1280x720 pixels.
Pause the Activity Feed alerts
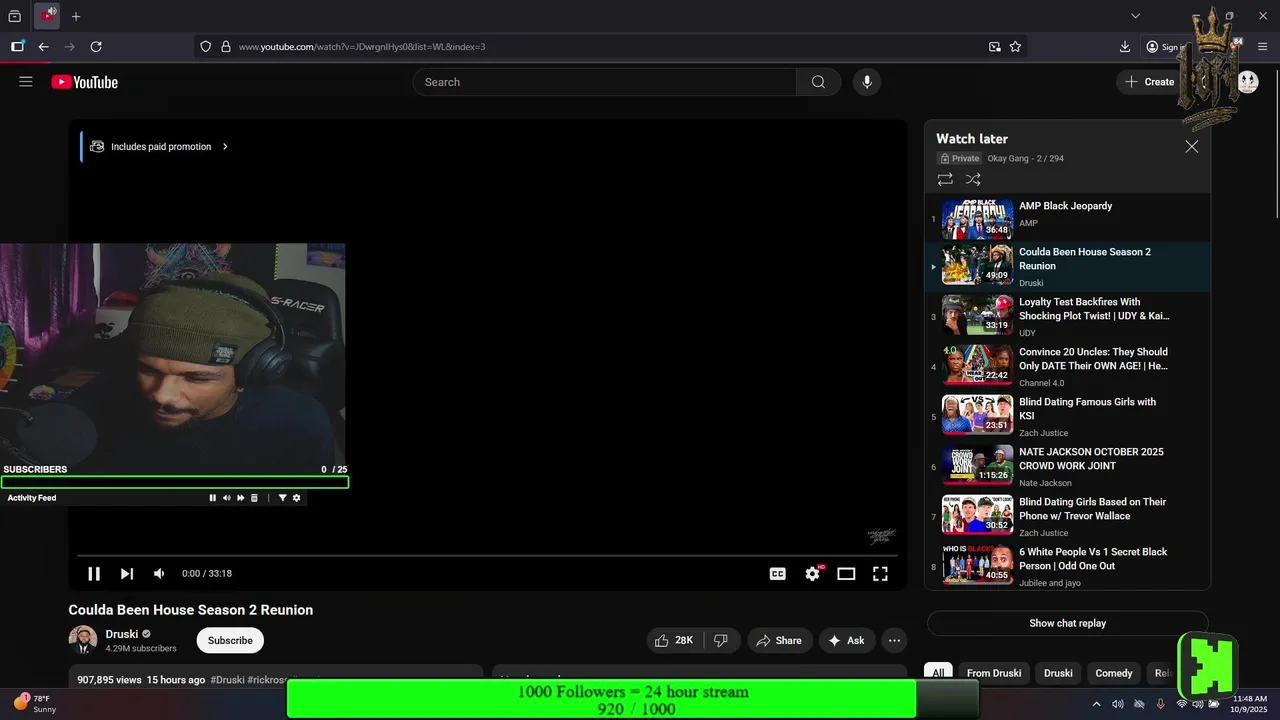tap(212, 498)
